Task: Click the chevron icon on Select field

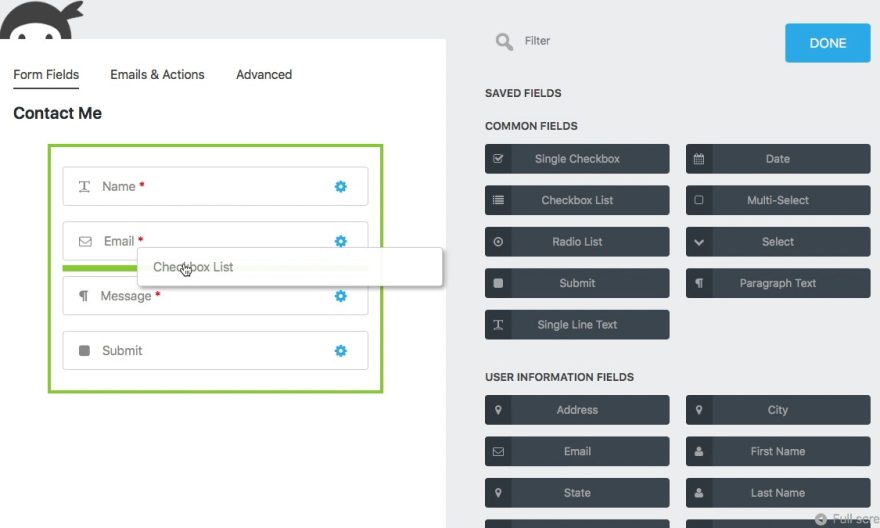Action: pyautogui.click(x=699, y=242)
